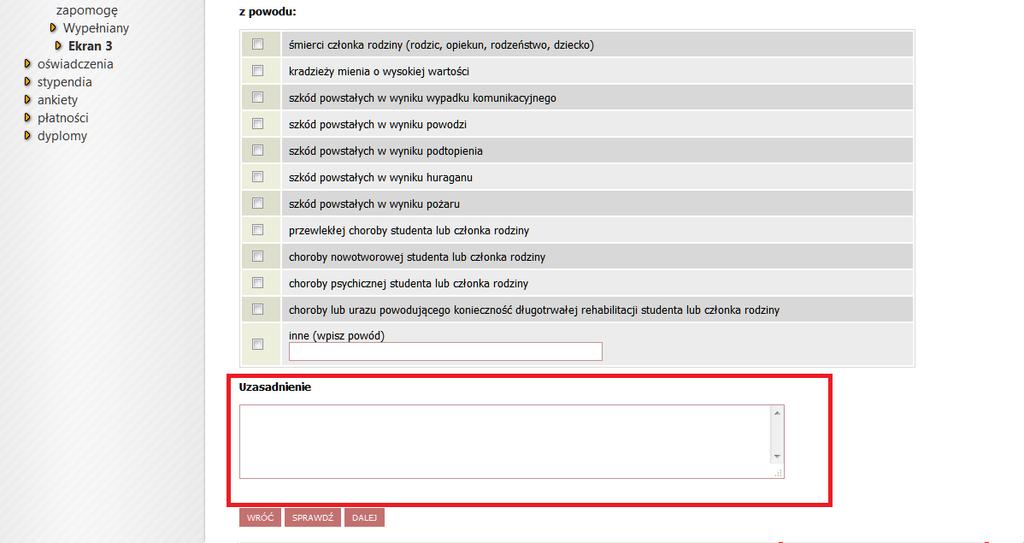Enable 'szkód powstałych w wyniku powodzi' checkbox
This screenshot has height=543, width=1024.
click(x=258, y=123)
